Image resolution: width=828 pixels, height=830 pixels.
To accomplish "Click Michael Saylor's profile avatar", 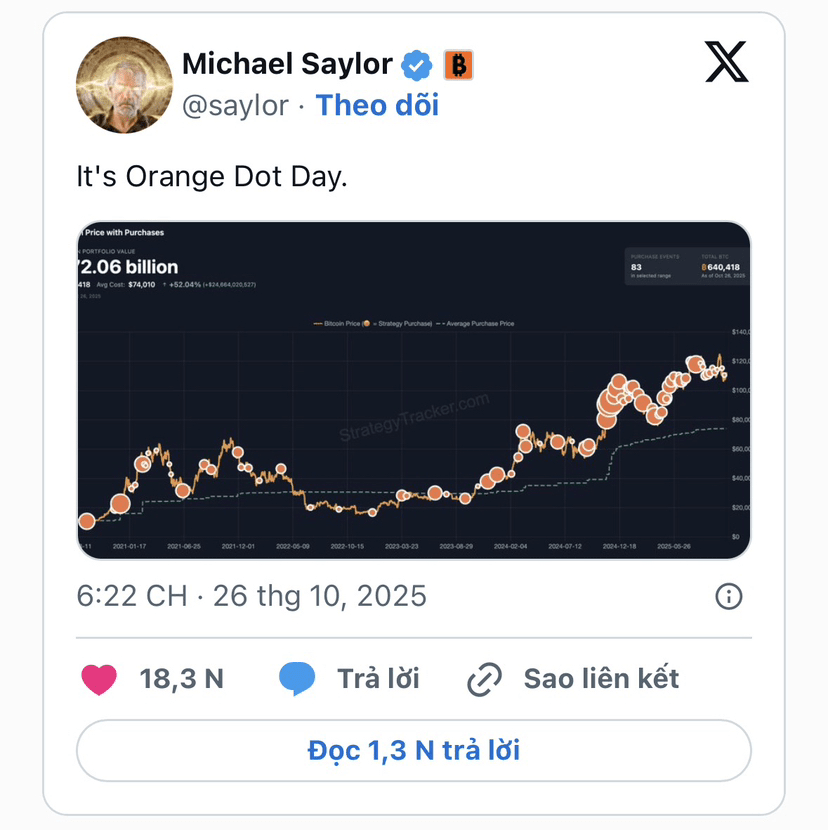I will coord(124,85).
